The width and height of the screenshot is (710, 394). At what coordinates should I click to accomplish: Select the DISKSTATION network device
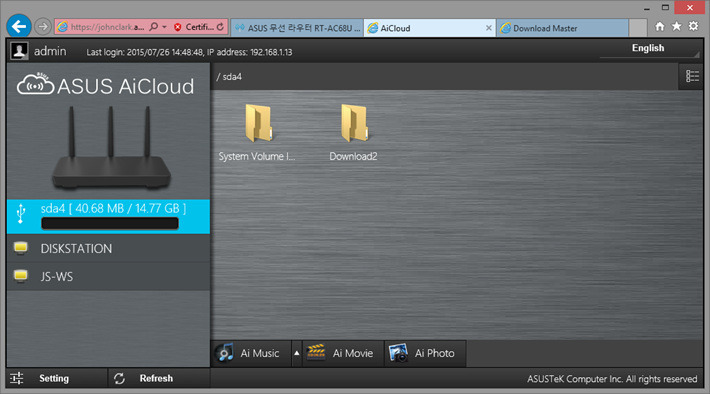pos(108,248)
